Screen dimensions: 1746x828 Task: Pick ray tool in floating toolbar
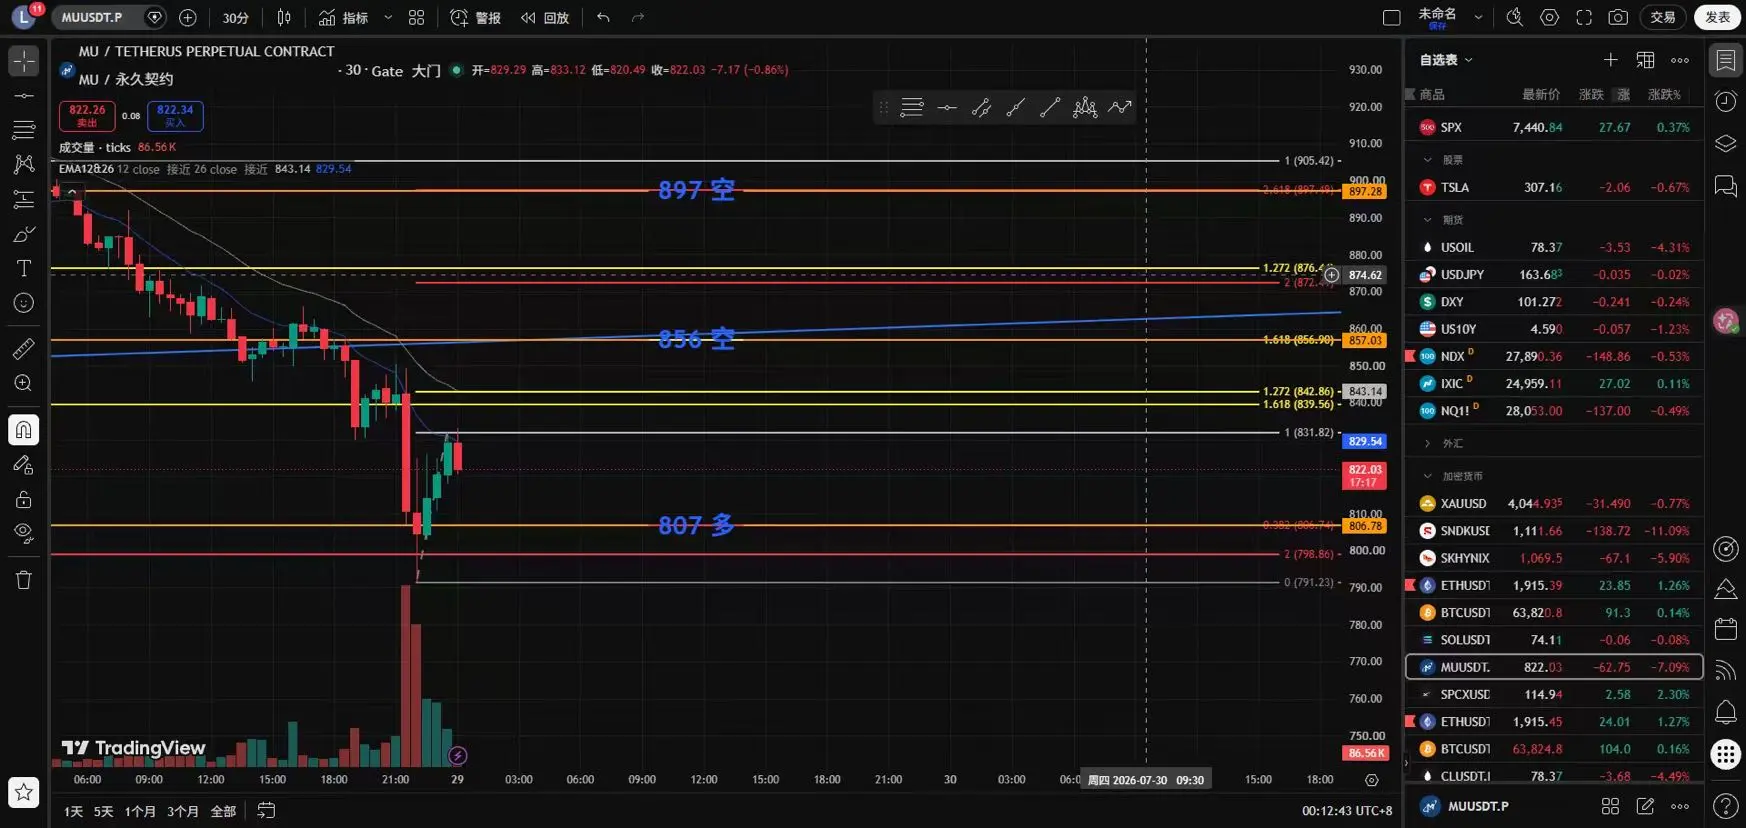[x=1015, y=107]
